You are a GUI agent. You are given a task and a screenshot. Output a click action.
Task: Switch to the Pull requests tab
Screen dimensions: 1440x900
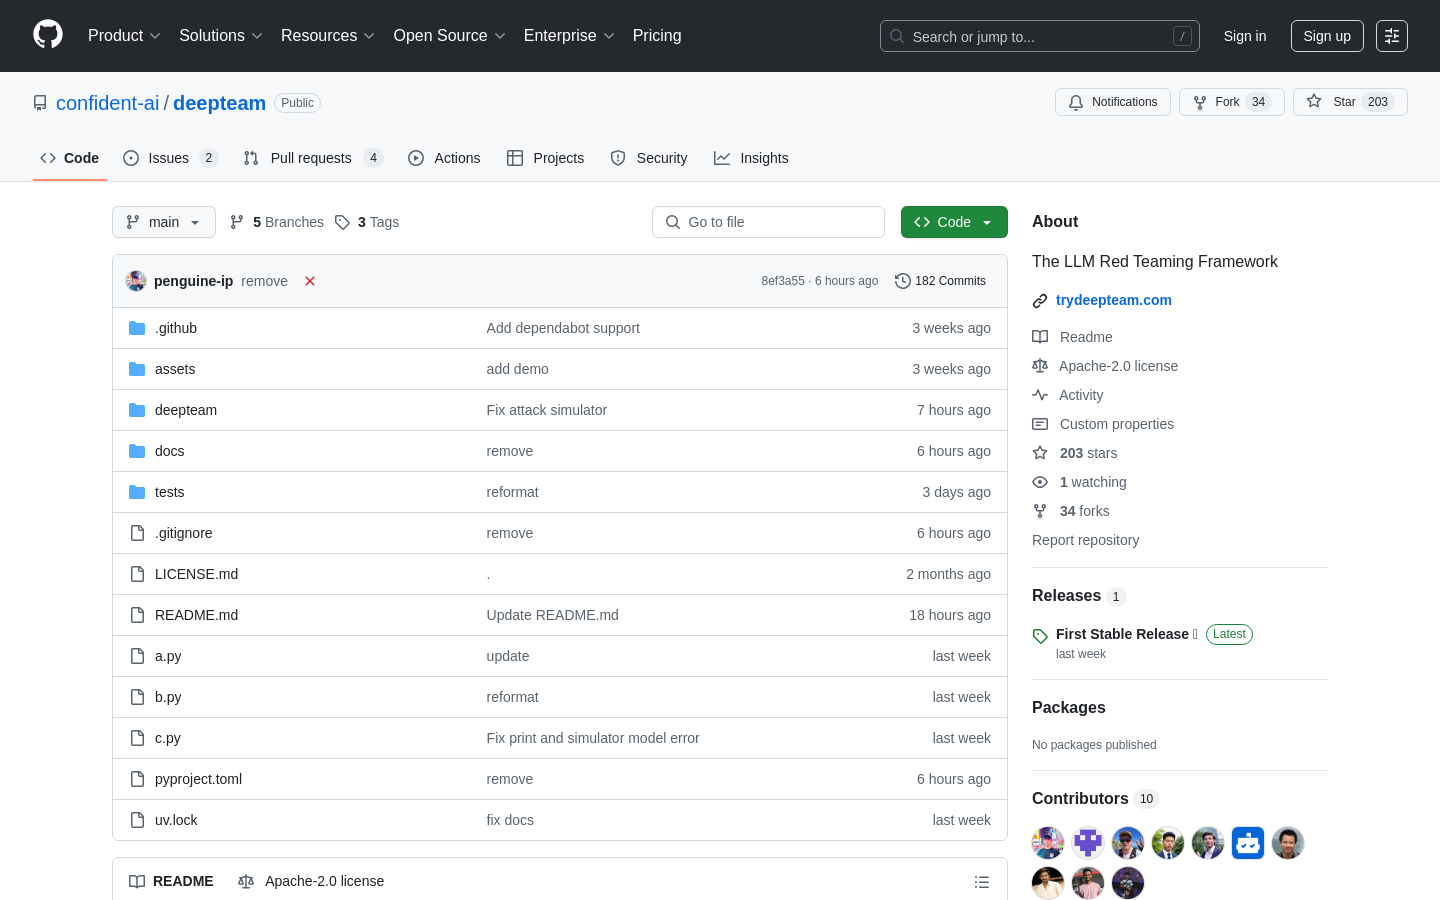pos(313,158)
